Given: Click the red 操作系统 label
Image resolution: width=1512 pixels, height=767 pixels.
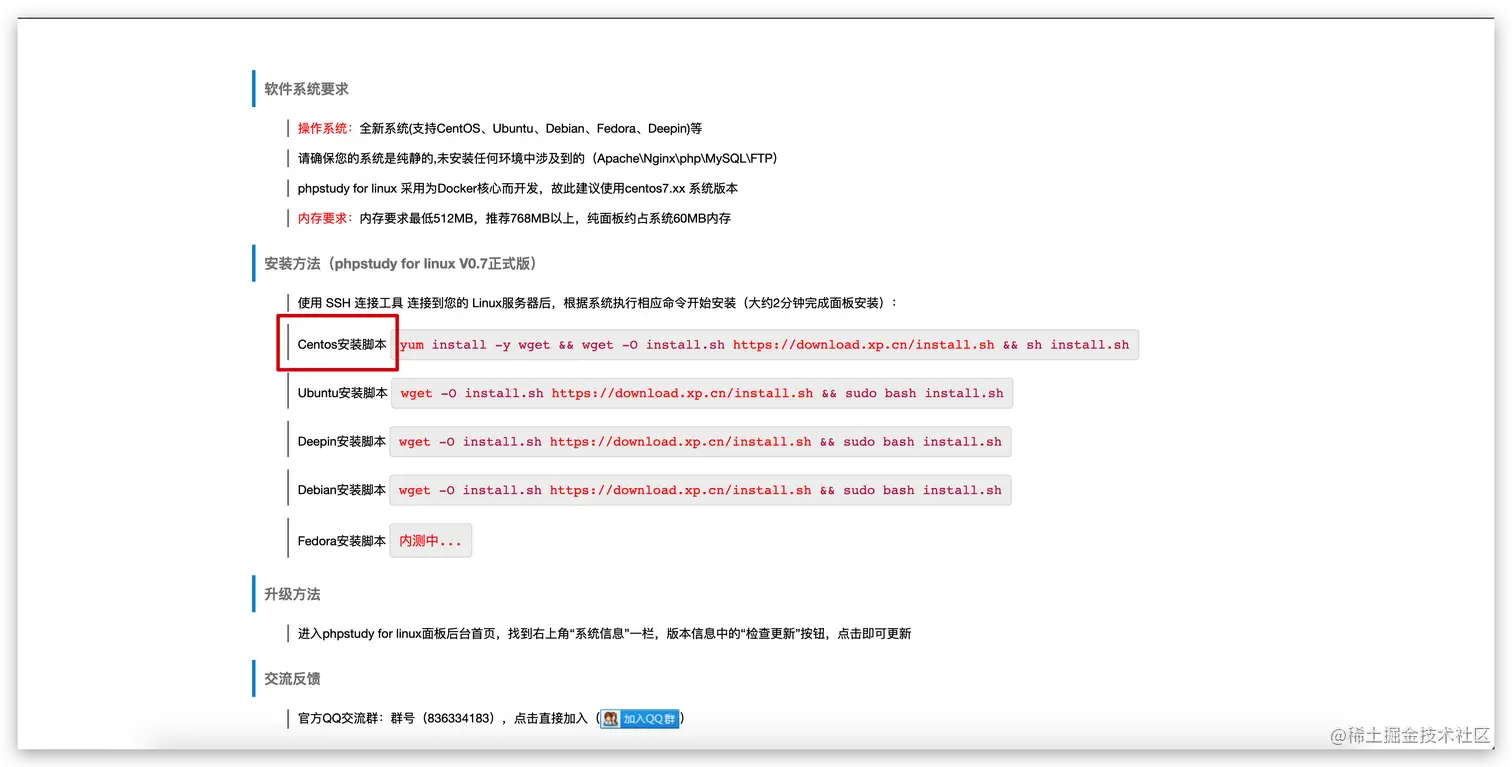Looking at the screenshot, I should pyautogui.click(x=326, y=128).
